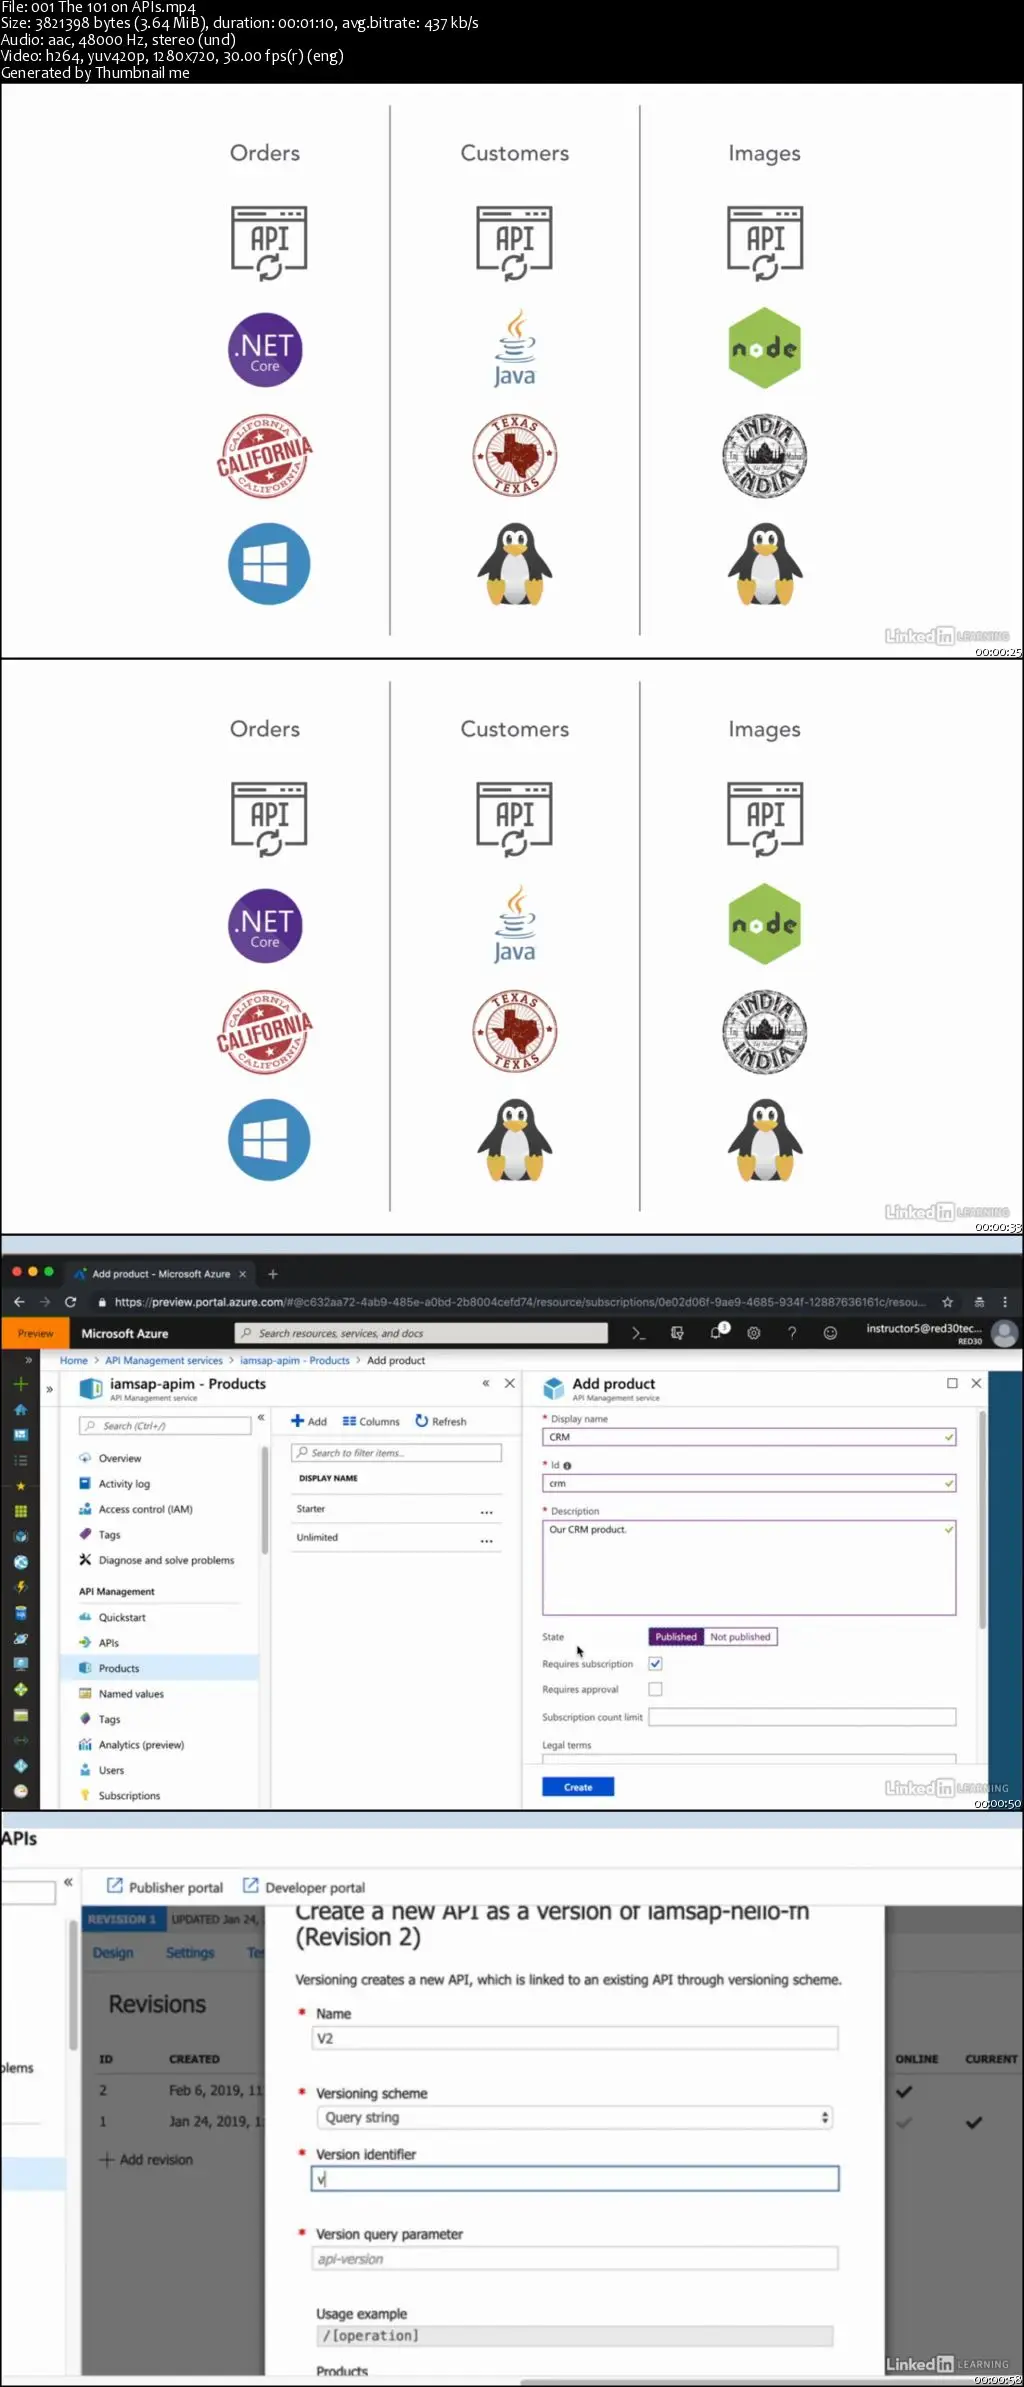The image size is (1024, 2387).
Task: Click Search resources, services, and docs box
Action: tap(421, 1333)
